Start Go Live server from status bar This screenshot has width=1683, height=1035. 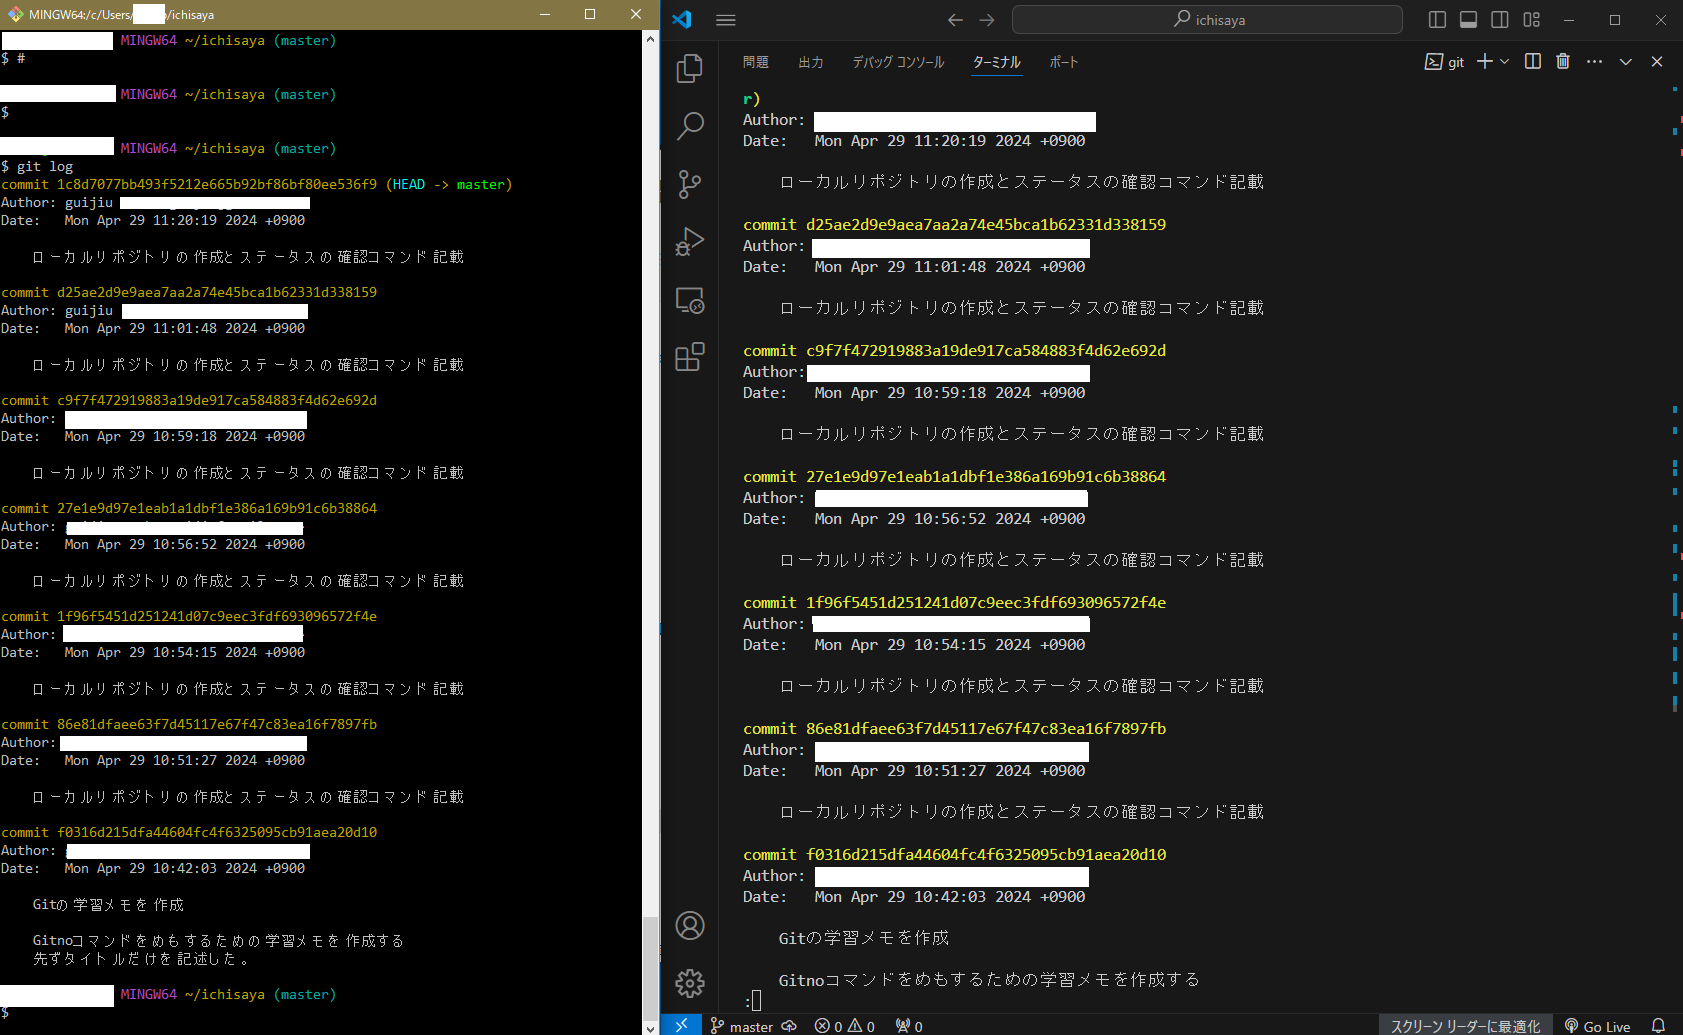[x=1597, y=1026]
